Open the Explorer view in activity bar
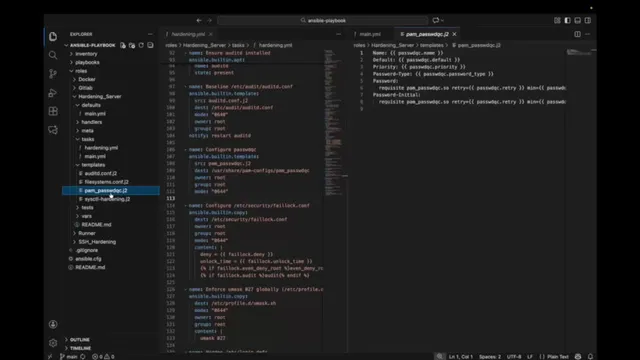The image size is (640, 360). coord(53,36)
